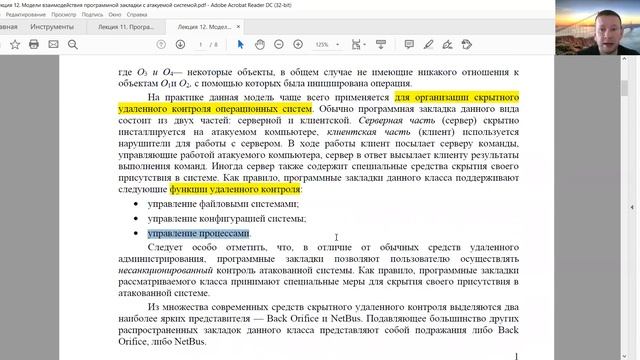Viewport: 640px width, 360px height.
Task: Click highlighted text 'функции удаленного контроля'
Action: coord(235,189)
